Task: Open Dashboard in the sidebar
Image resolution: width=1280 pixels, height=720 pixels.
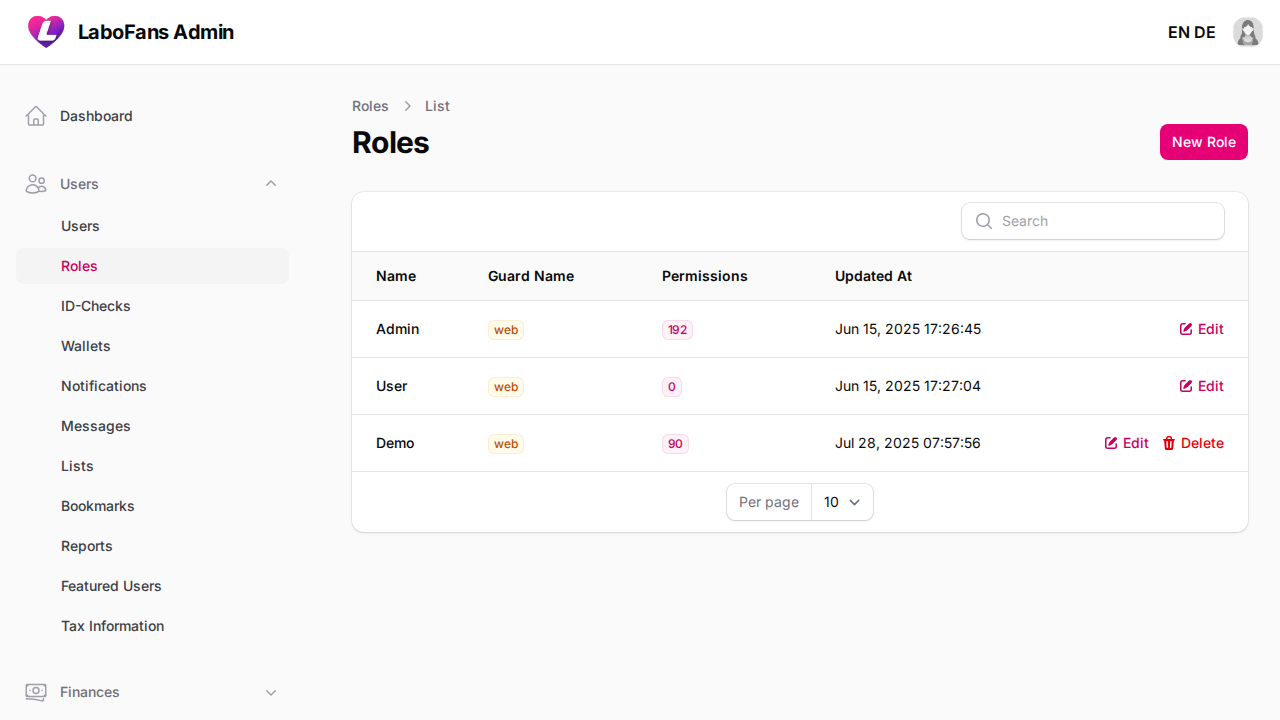Action: (152, 116)
